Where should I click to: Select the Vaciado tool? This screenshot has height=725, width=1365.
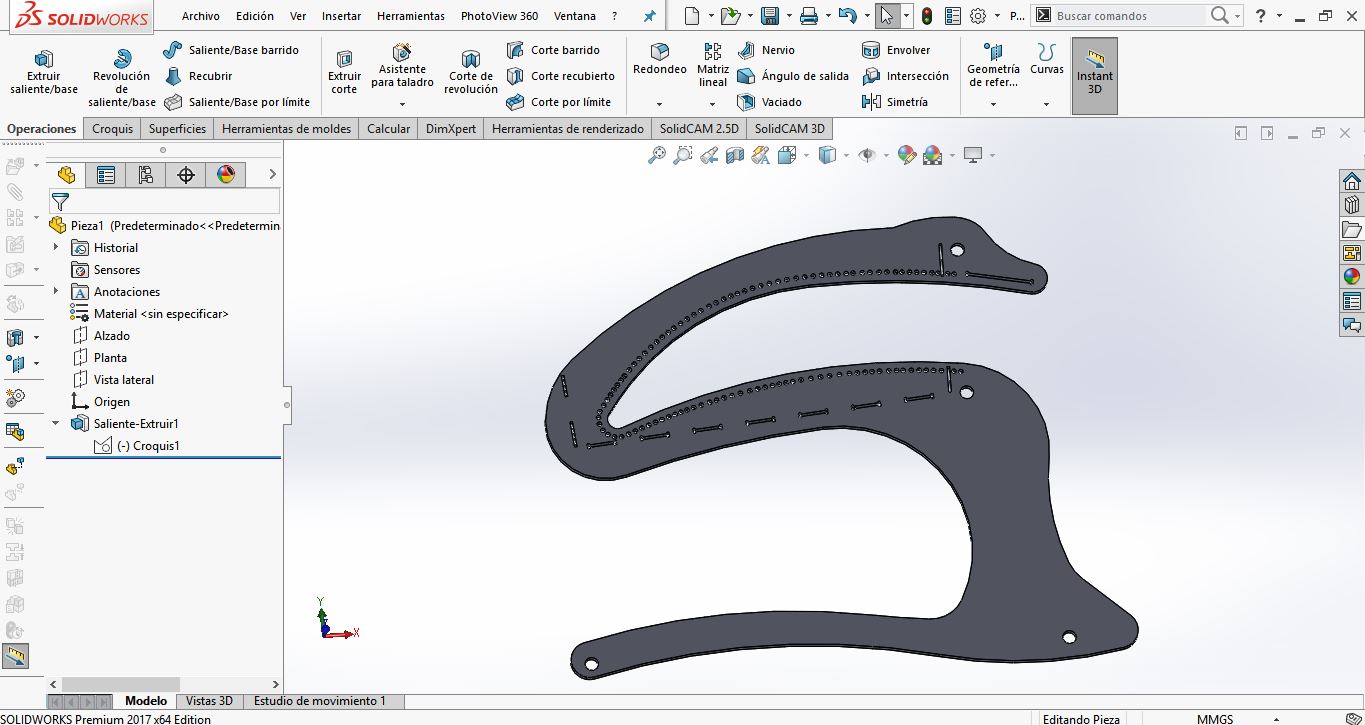768,102
